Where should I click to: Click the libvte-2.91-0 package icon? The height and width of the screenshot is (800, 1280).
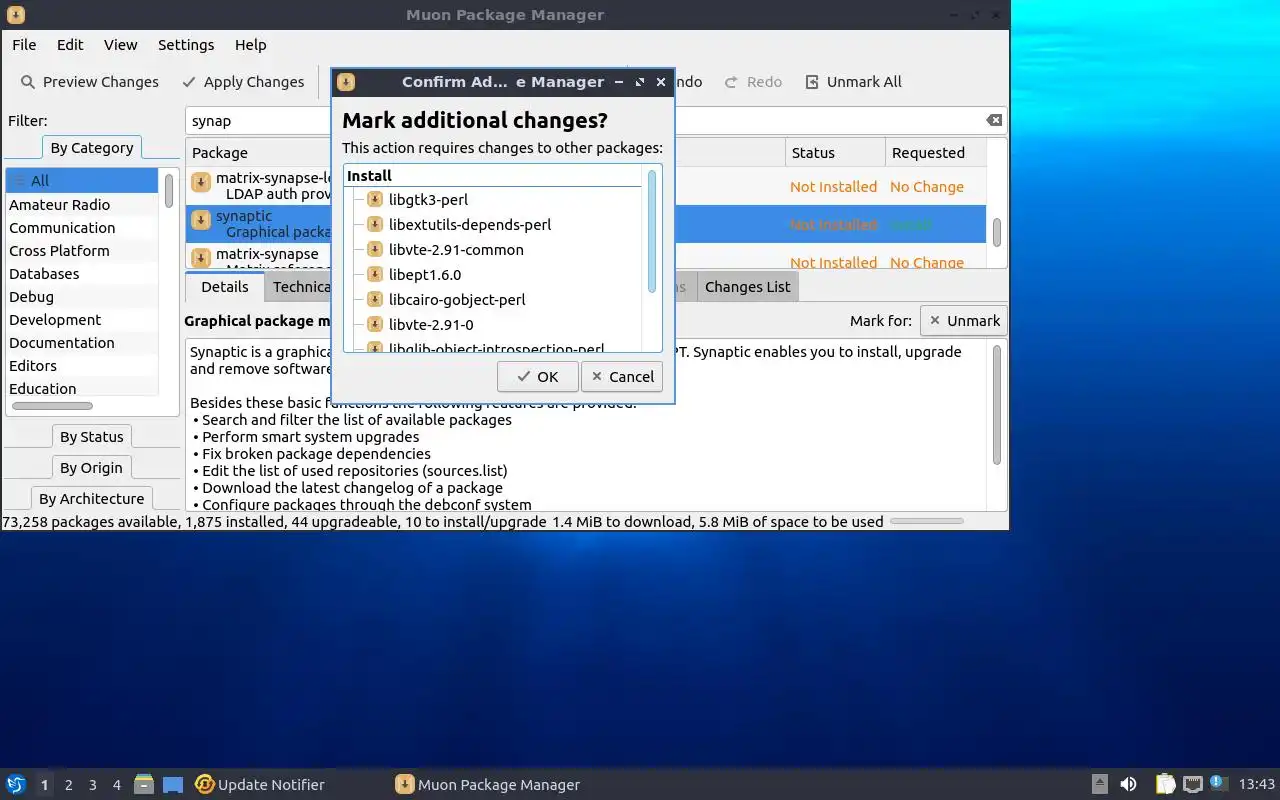coord(375,324)
